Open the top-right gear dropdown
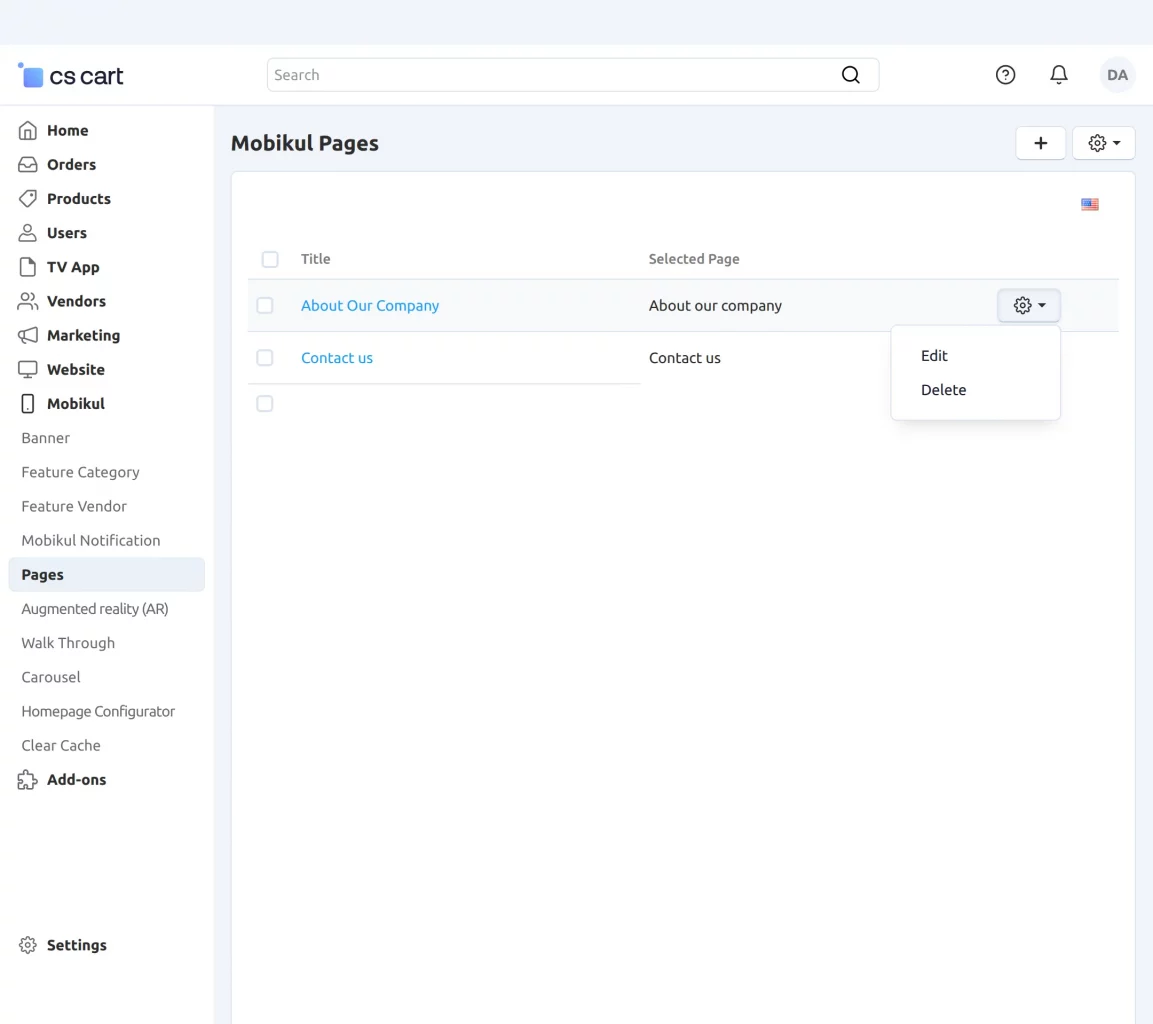The image size is (1153, 1024). (1103, 143)
